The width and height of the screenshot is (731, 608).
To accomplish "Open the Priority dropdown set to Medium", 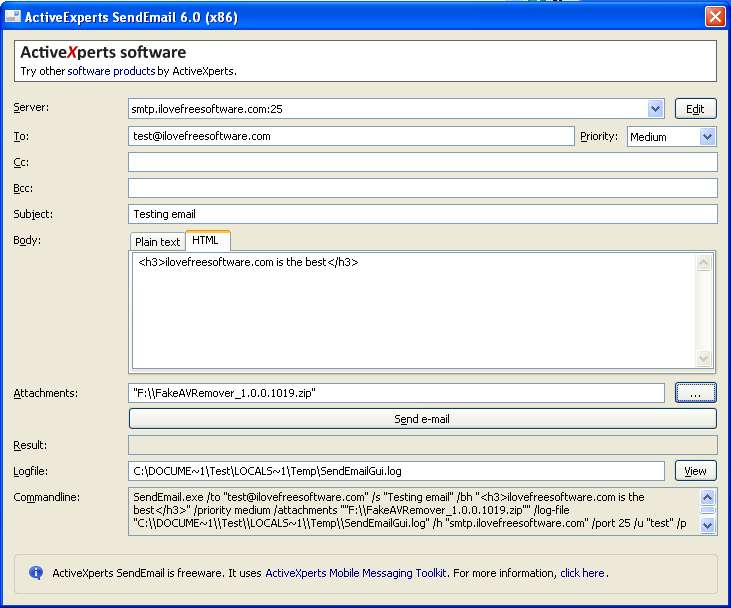I will 707,137.
